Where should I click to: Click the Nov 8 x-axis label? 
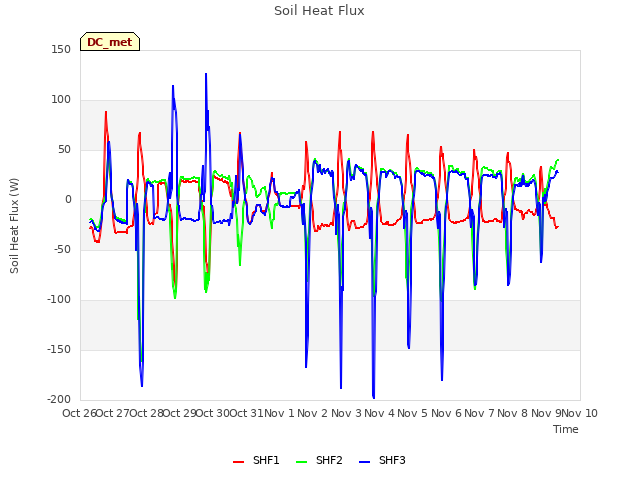click(513, 413)
